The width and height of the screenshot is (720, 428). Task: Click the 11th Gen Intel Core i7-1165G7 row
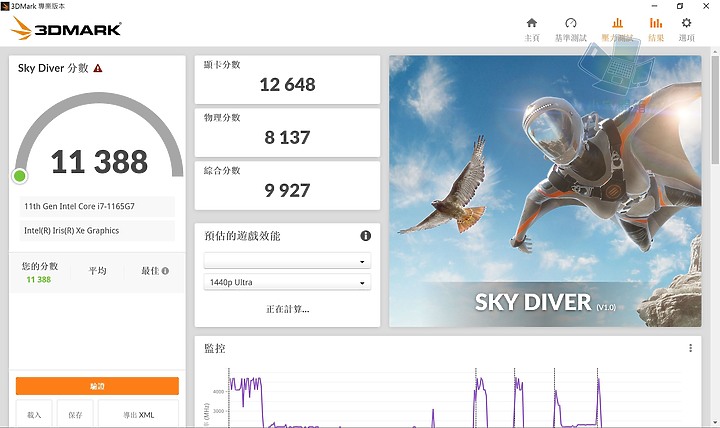(97, 207)
